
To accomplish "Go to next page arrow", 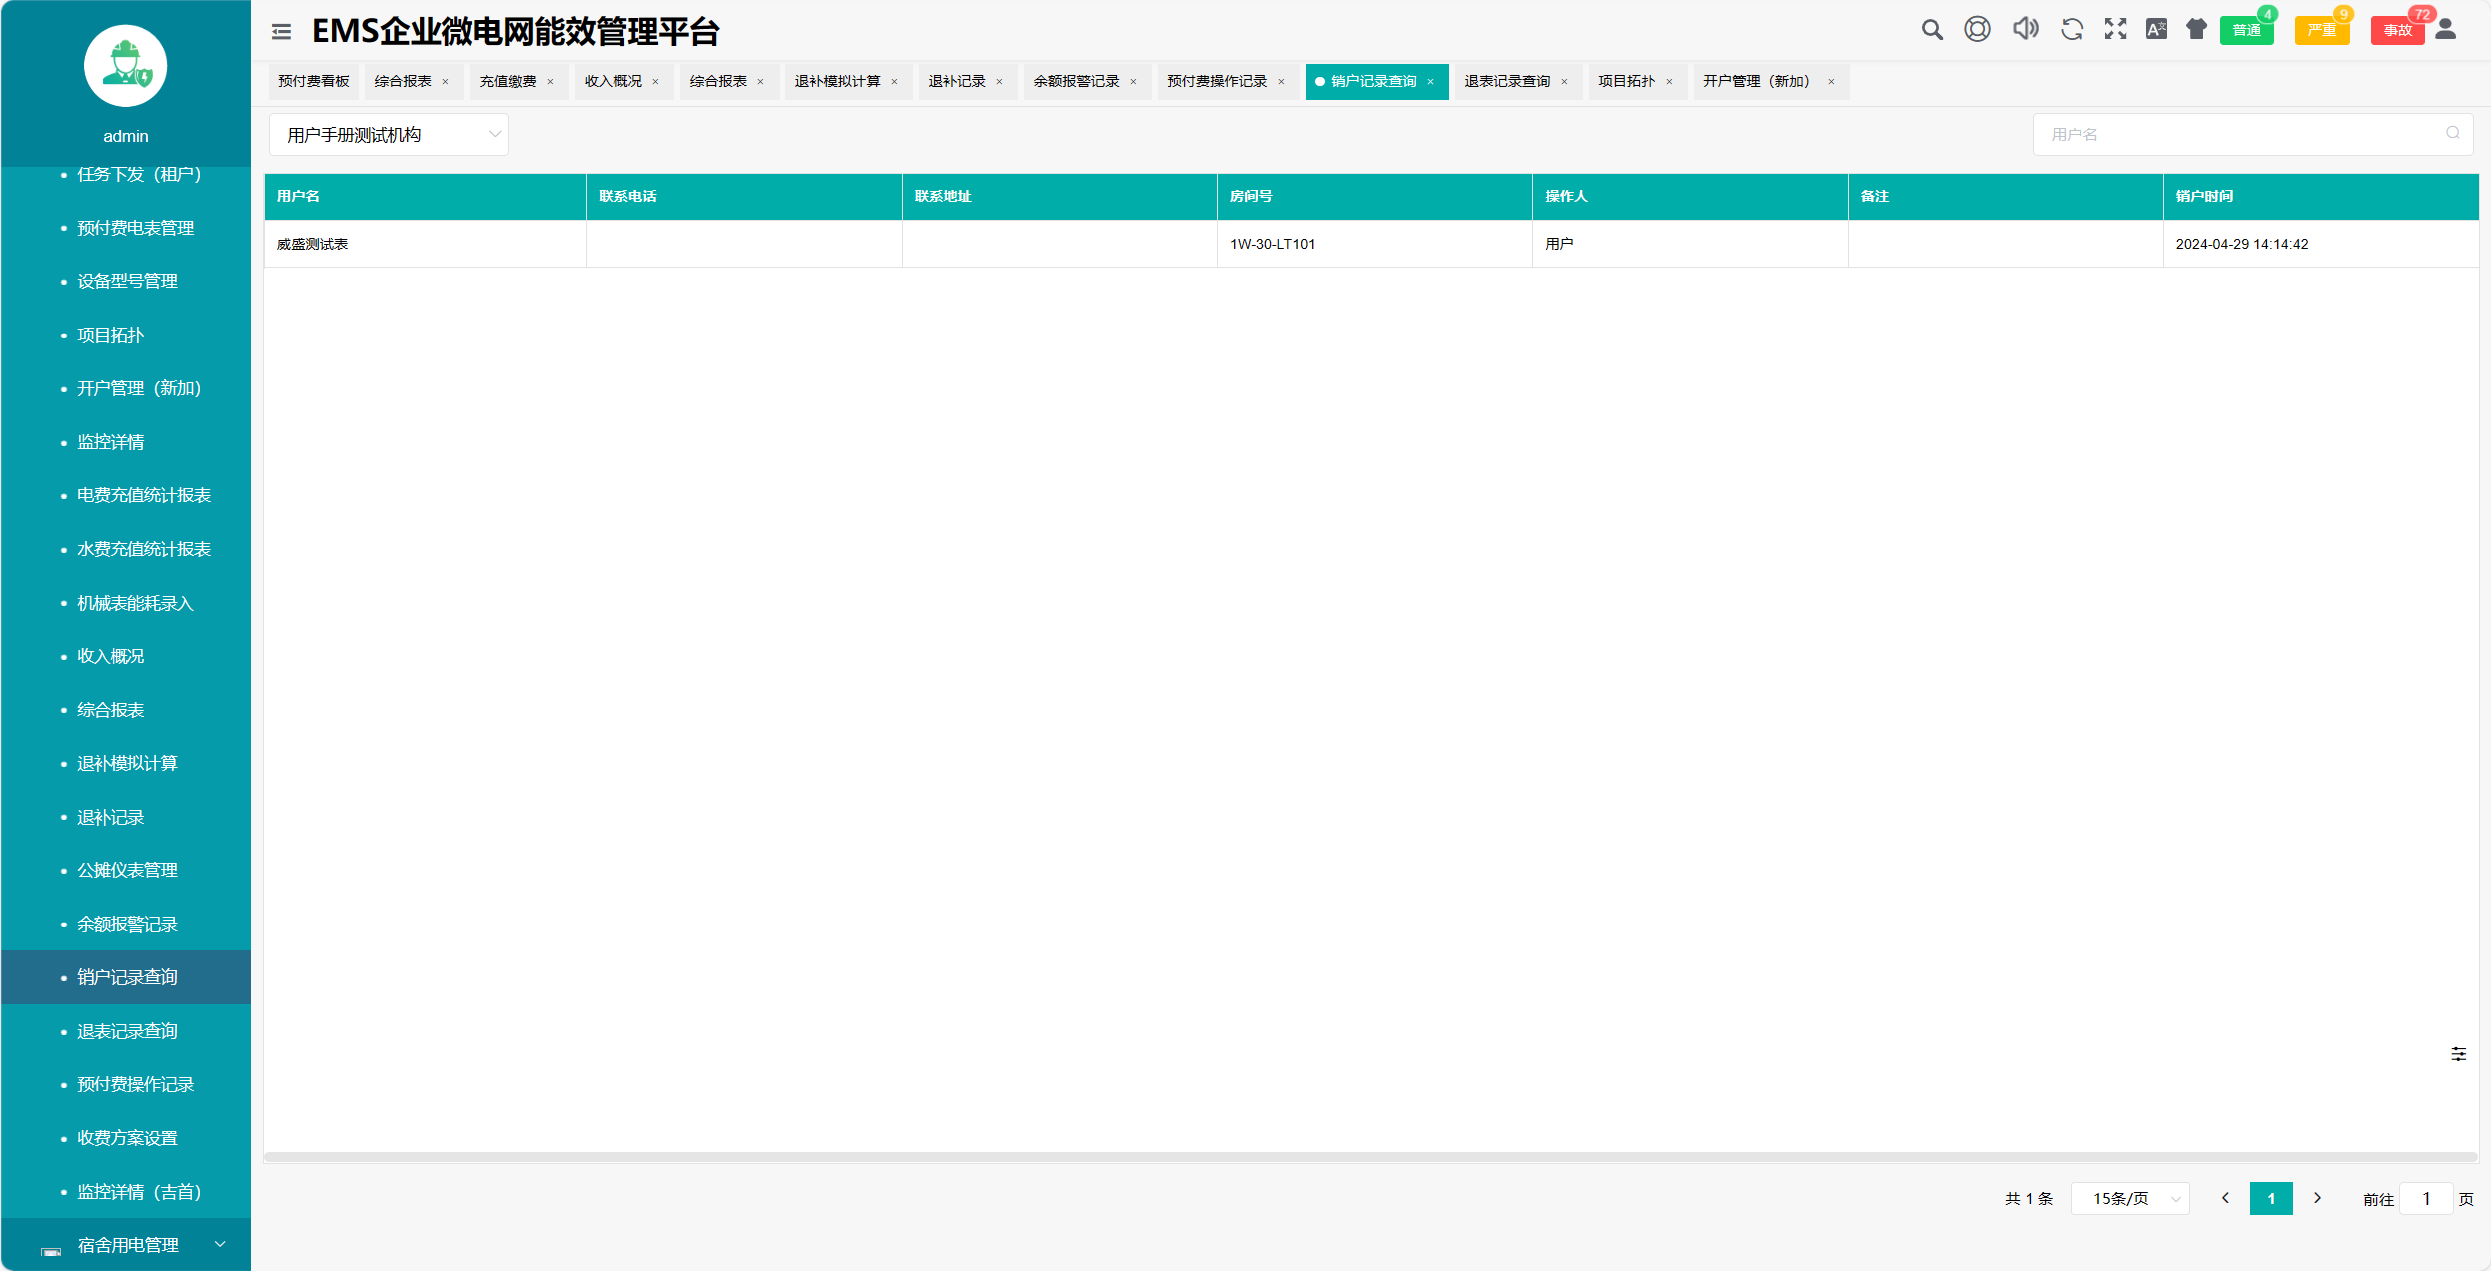I will (x=2317, y=1198).
